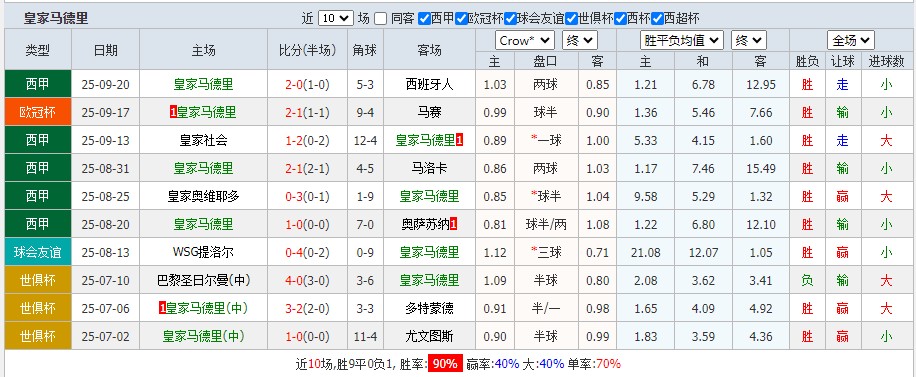Click the red card badge next to 奥萨苏纳
The image size is (916, 377).
coord(454,224)
